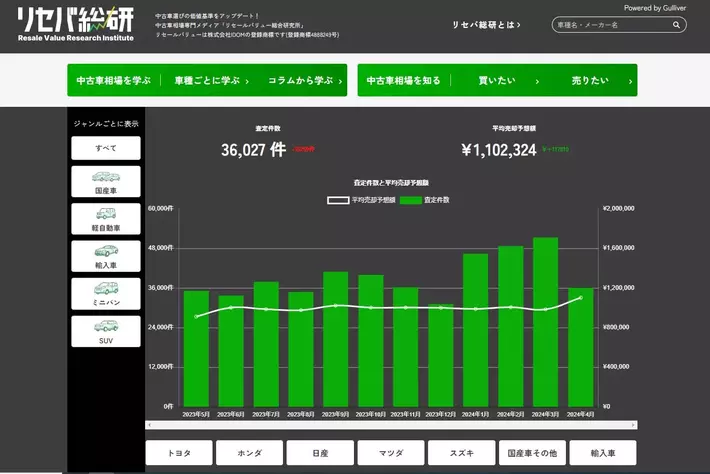Click the 2024年1月 bar in chart
The width and height of the screenshot is (710, 474).
(x=475, y=330)
